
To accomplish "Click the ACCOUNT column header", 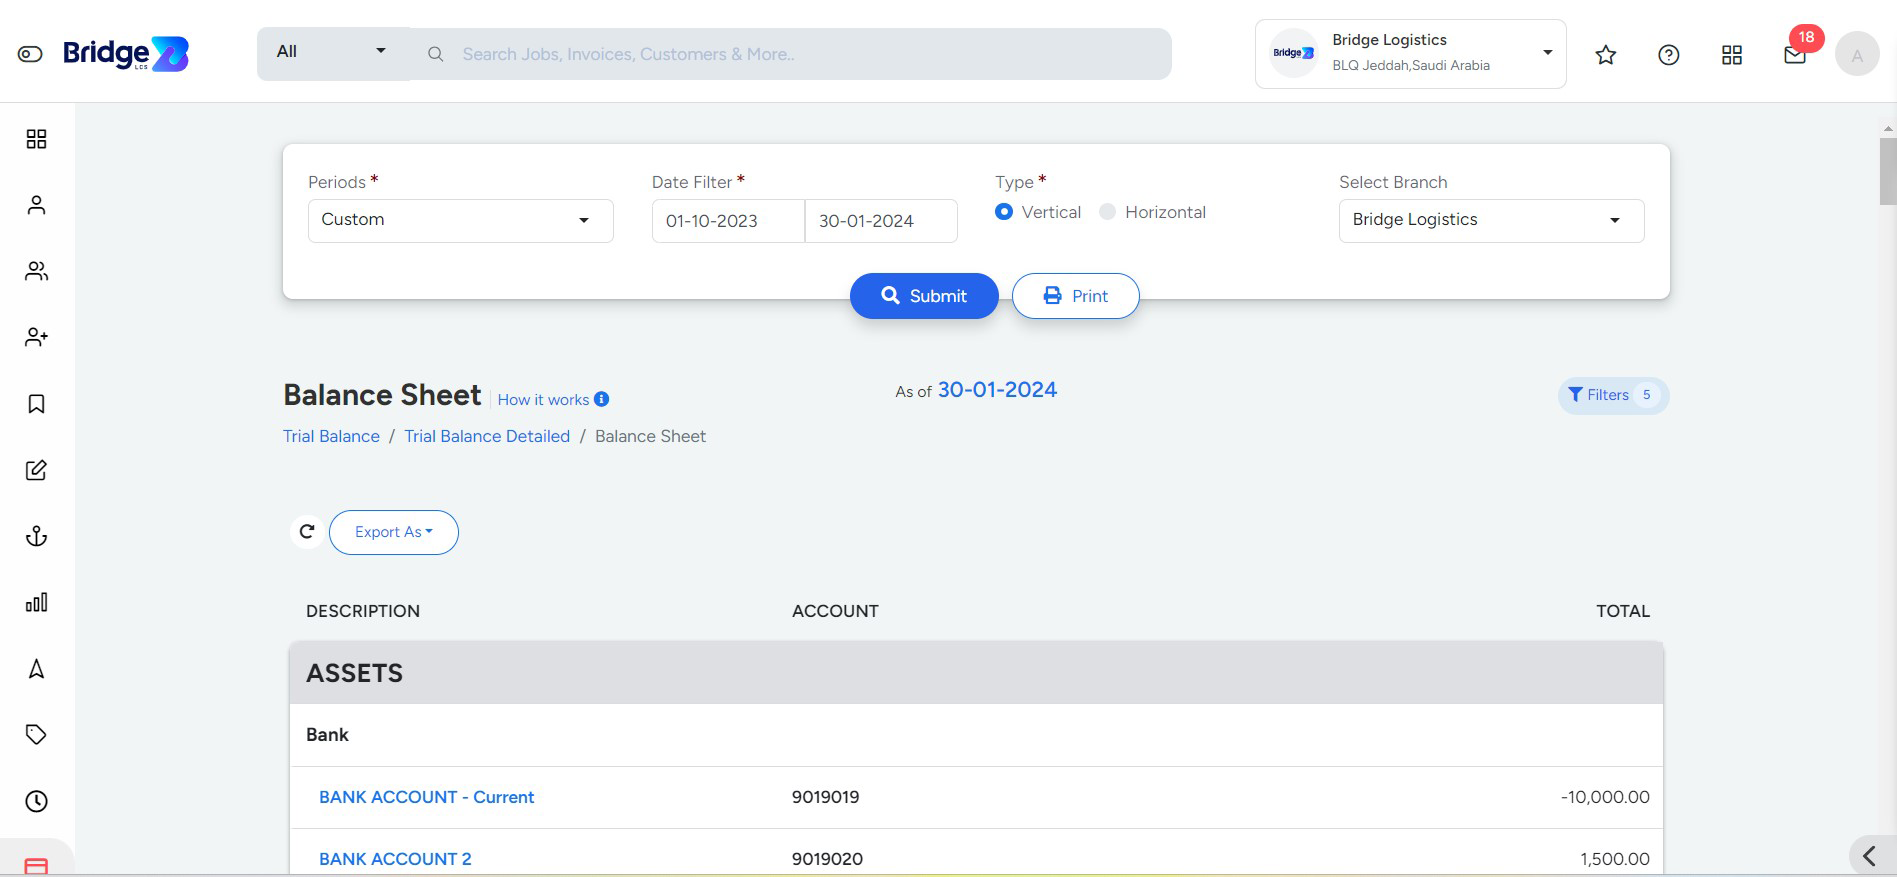I will (x=835, y=611).
